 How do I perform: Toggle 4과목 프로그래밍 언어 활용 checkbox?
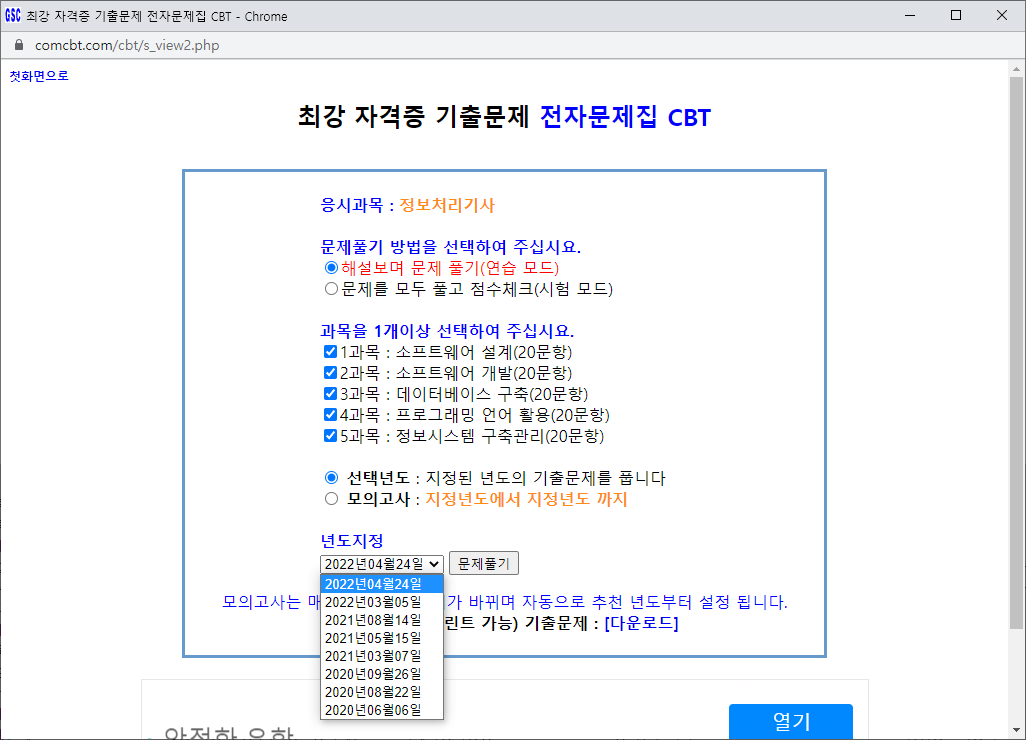pyautogui.click(x=330, y=415)
